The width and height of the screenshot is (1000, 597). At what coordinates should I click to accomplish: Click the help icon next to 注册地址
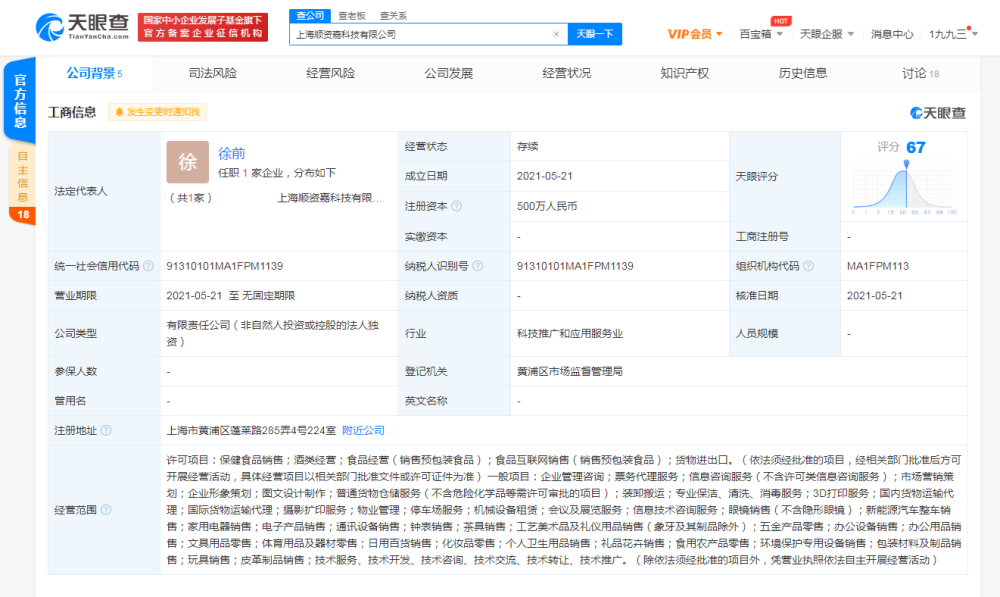(106, 431)
